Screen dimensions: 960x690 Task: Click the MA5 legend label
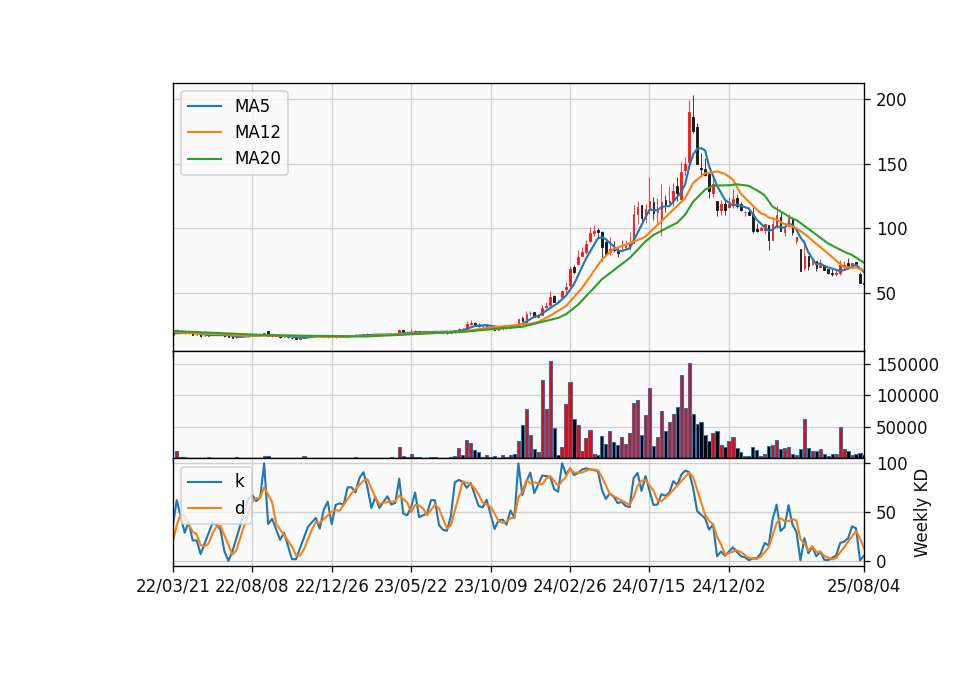click(x=252, y=106)
